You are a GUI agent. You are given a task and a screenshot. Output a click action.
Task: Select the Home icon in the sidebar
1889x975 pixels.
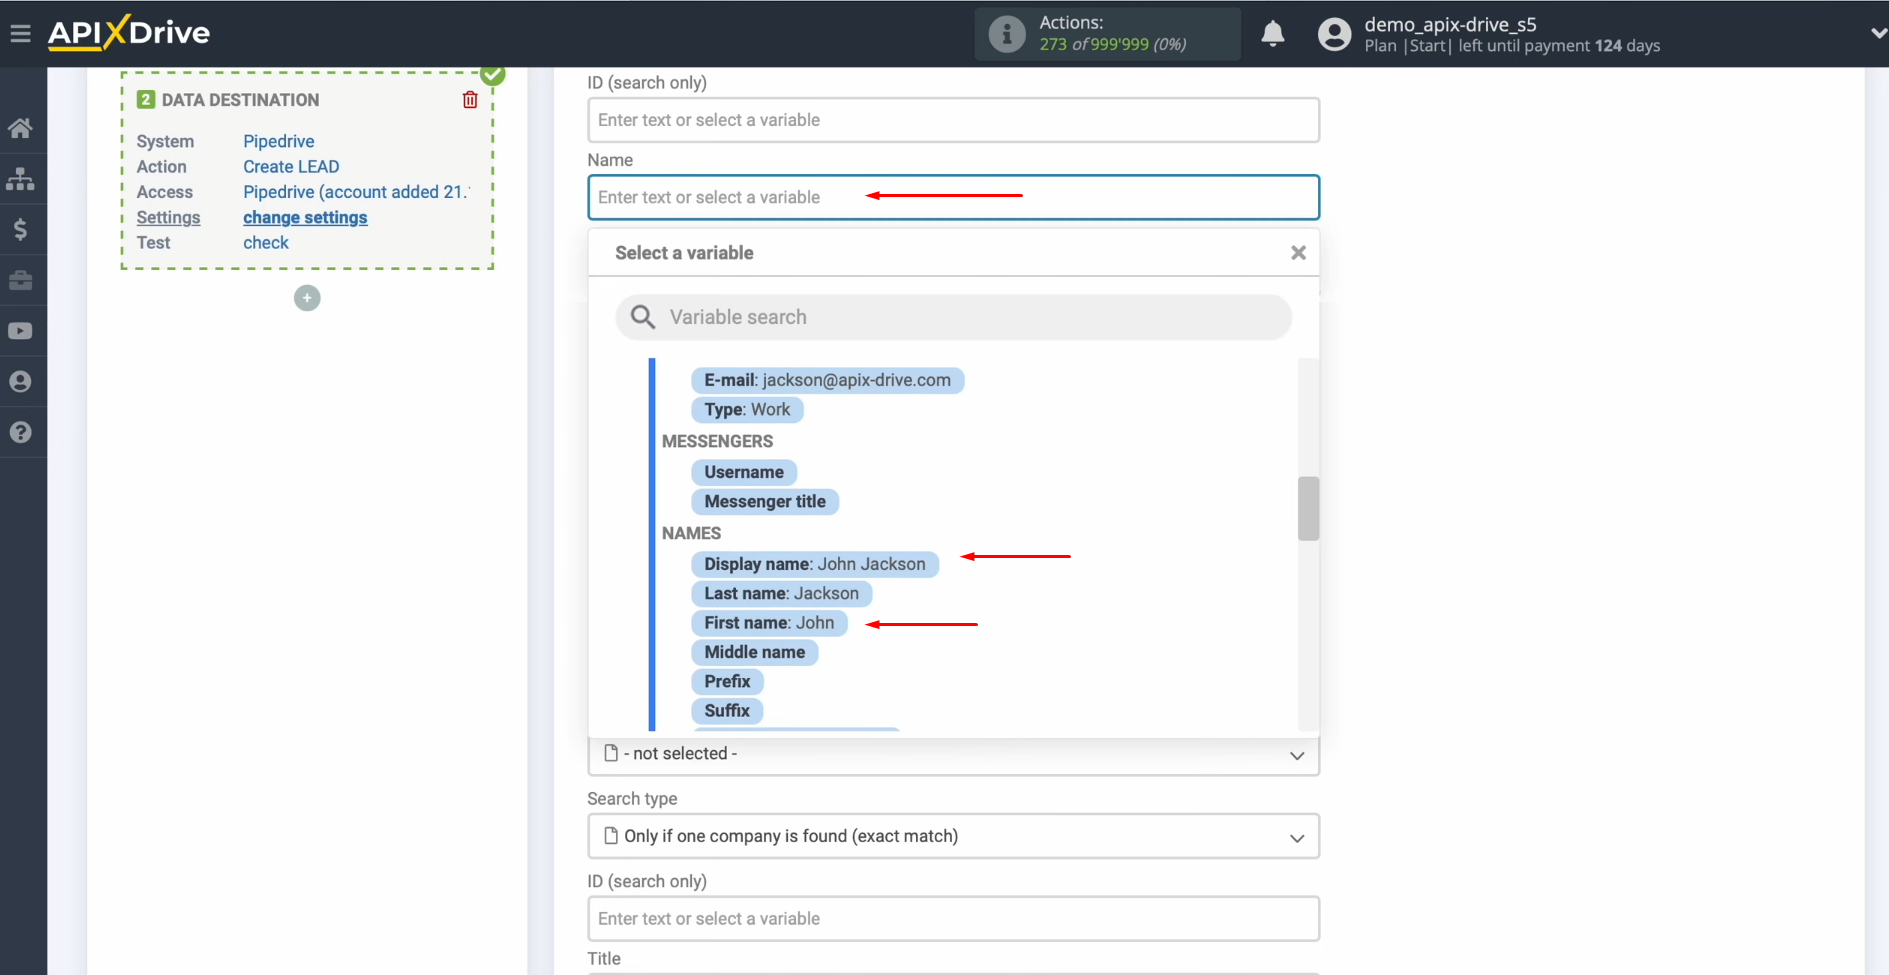(x=21, y=128)
